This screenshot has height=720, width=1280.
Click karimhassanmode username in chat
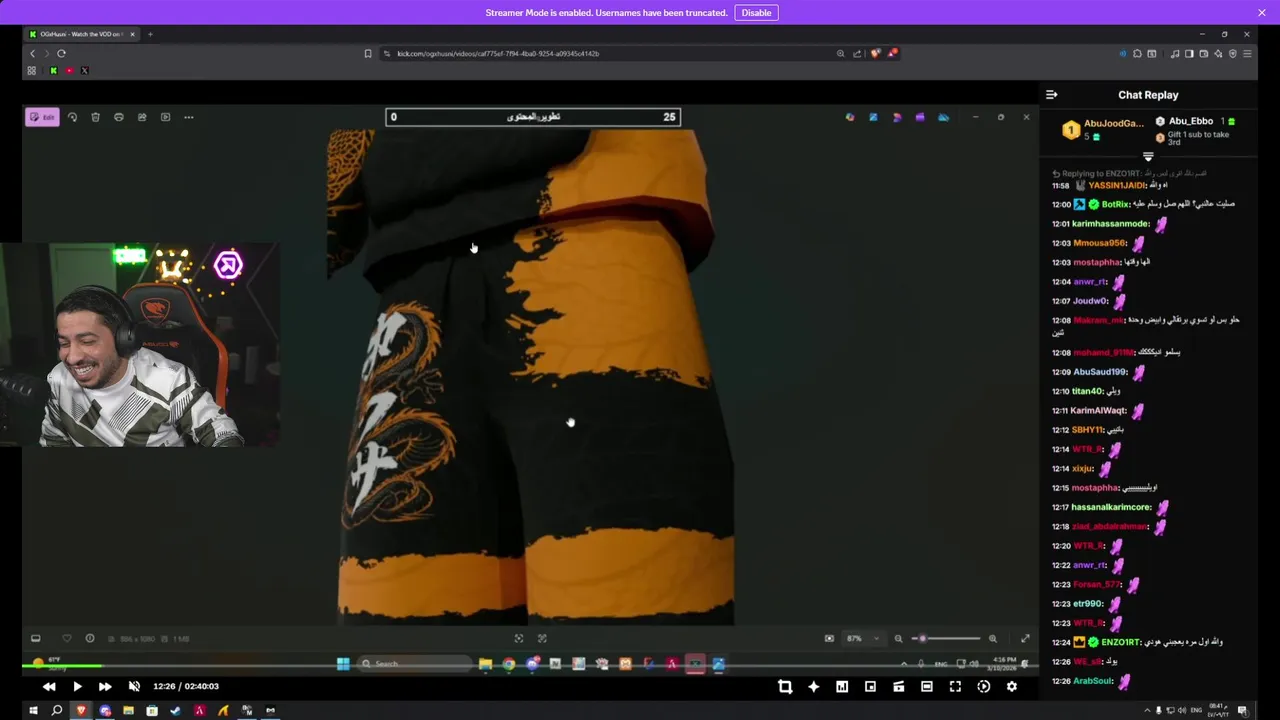coord(1110,224)
